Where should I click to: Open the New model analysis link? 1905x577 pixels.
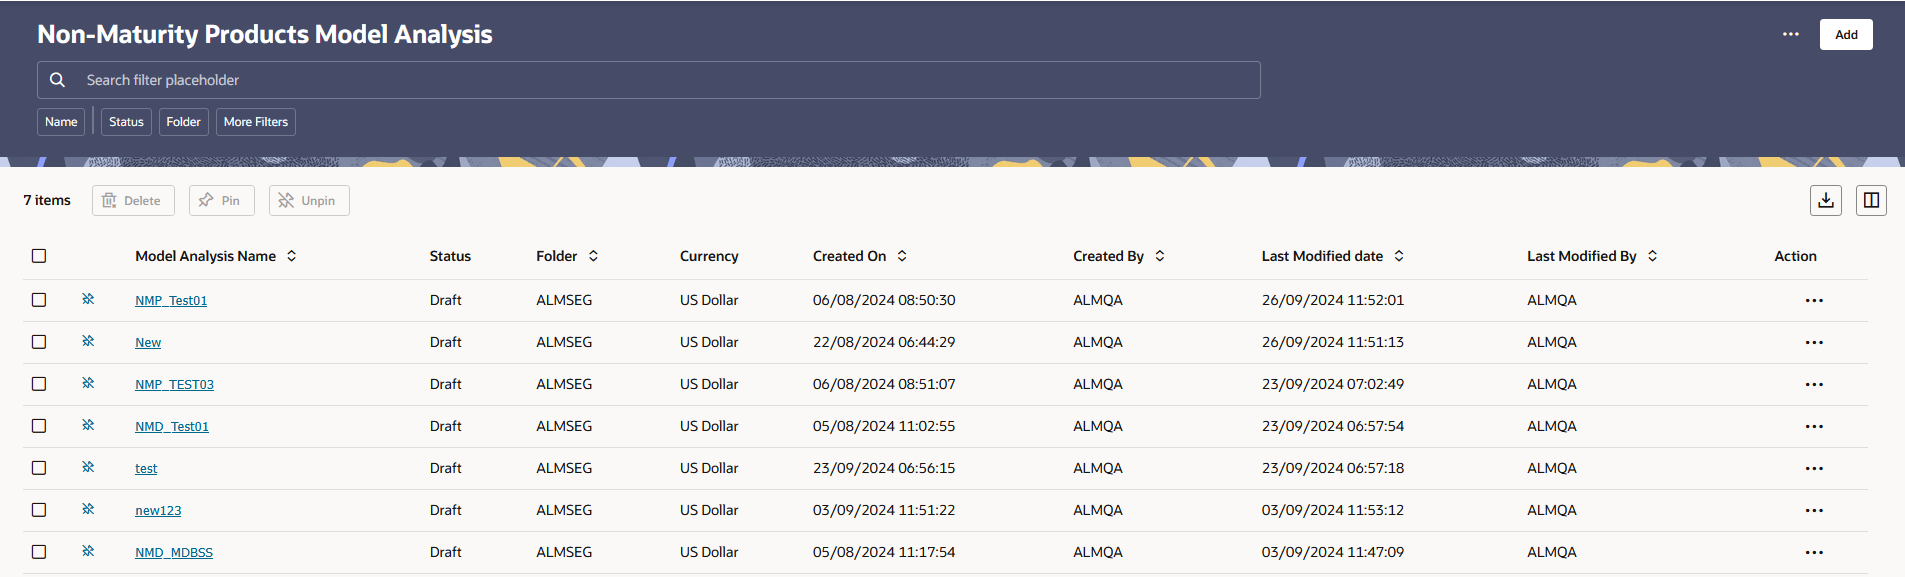pos(148,342)
